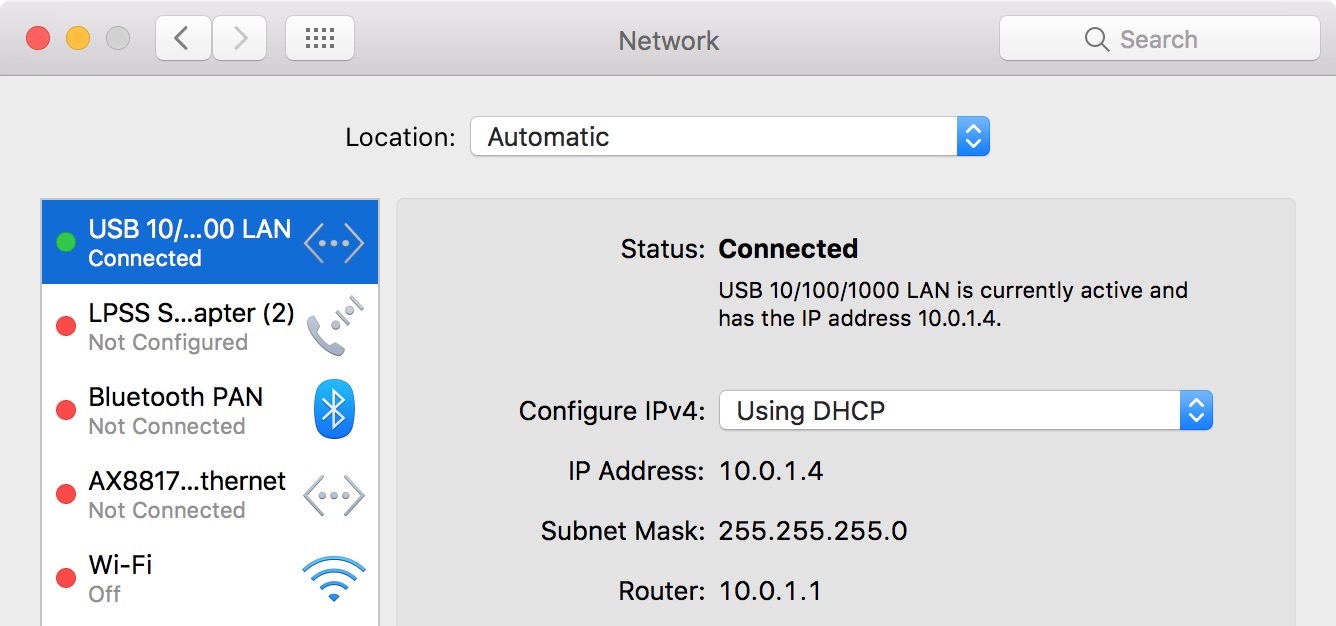This screenshot has width=1336, height=626.
Task: Go back using the left arrow button
Action: click(182, 39)
